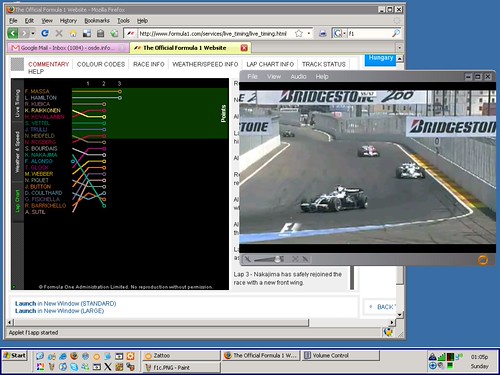This screenshot has height=375, width=500.
Task: Launch in New Window (STANDARD) link
Action: 65,304
